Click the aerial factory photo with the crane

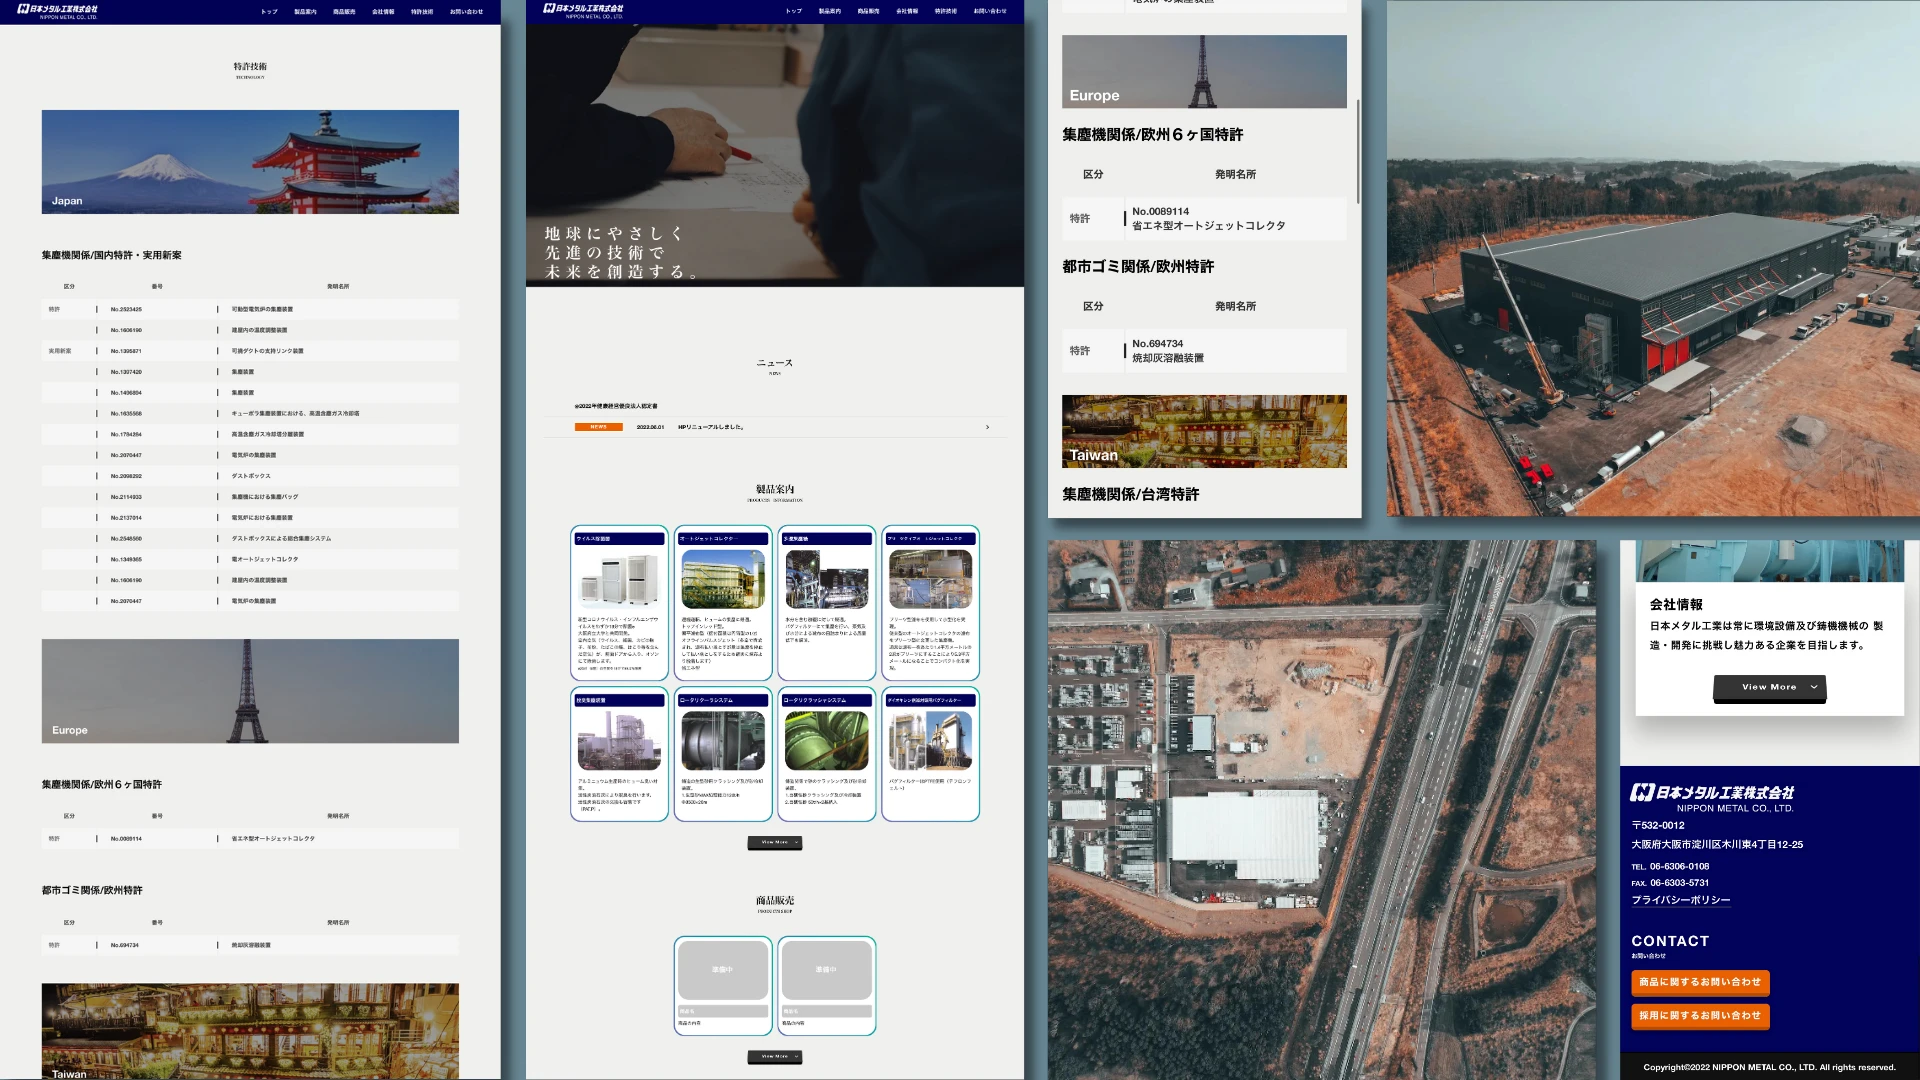(x=1653, y=258)
